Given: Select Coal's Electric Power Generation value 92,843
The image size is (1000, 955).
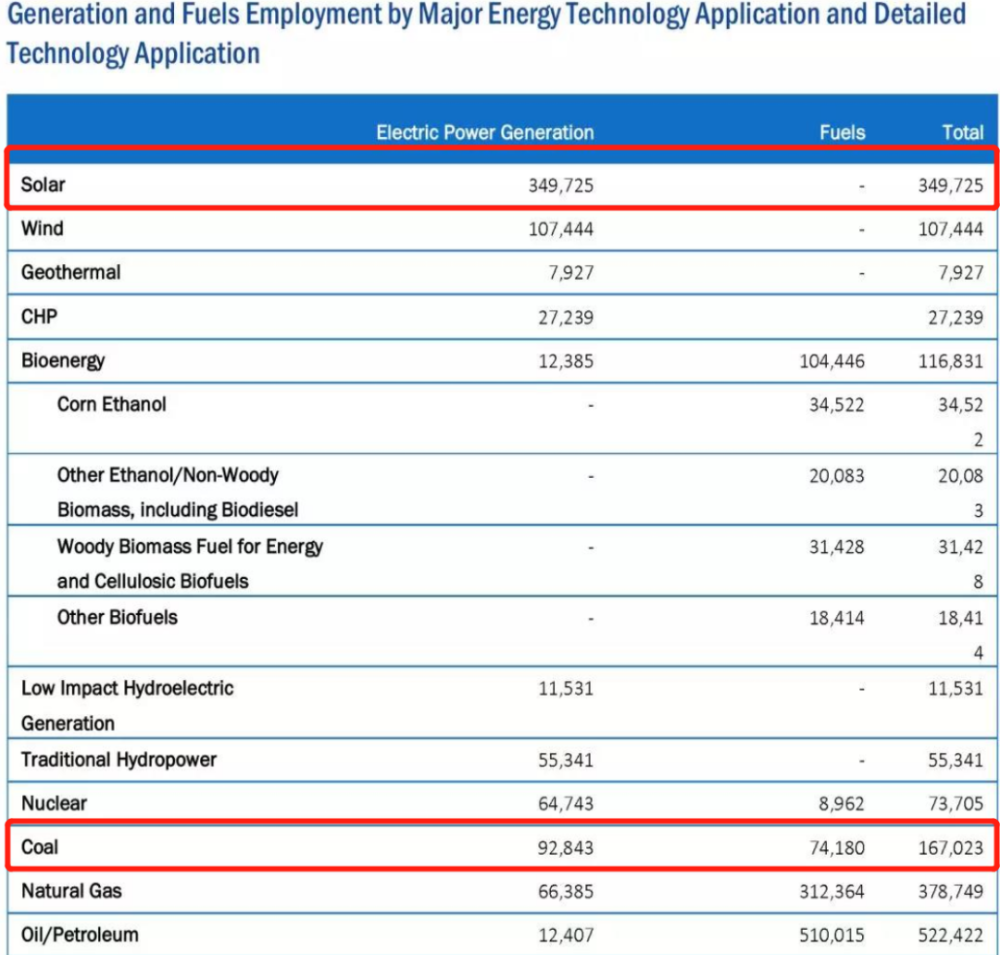Looking at the screenshot, I should click(566, 848).
